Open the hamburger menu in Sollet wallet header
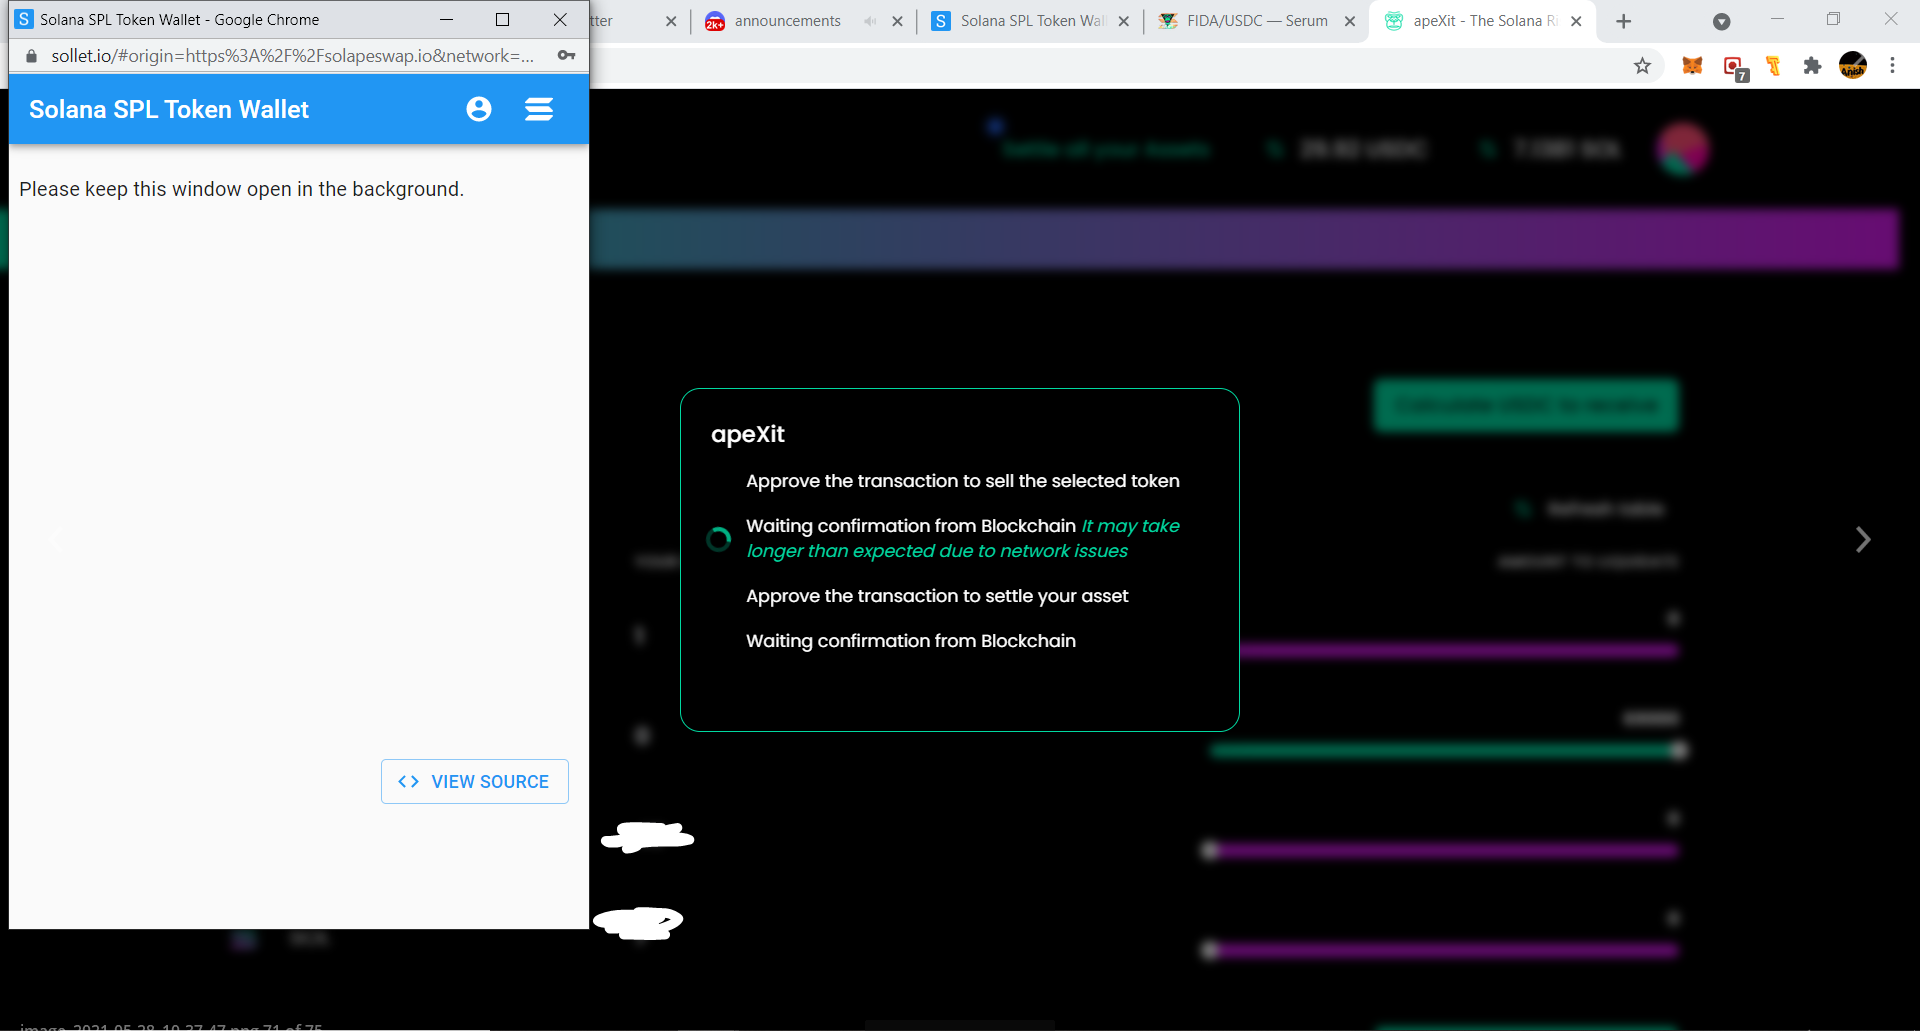The image size is (1920, 1031). click(539, 109)
